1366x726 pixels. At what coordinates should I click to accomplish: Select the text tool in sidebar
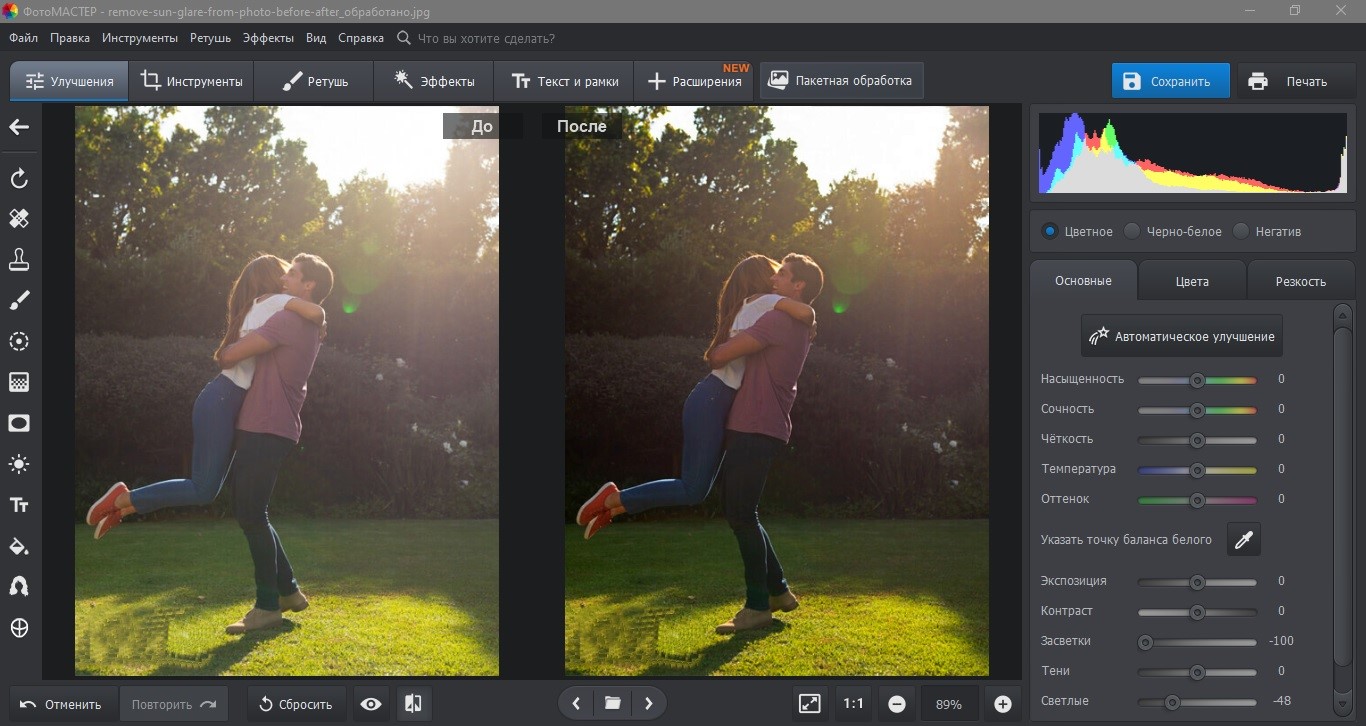point(19,505)
